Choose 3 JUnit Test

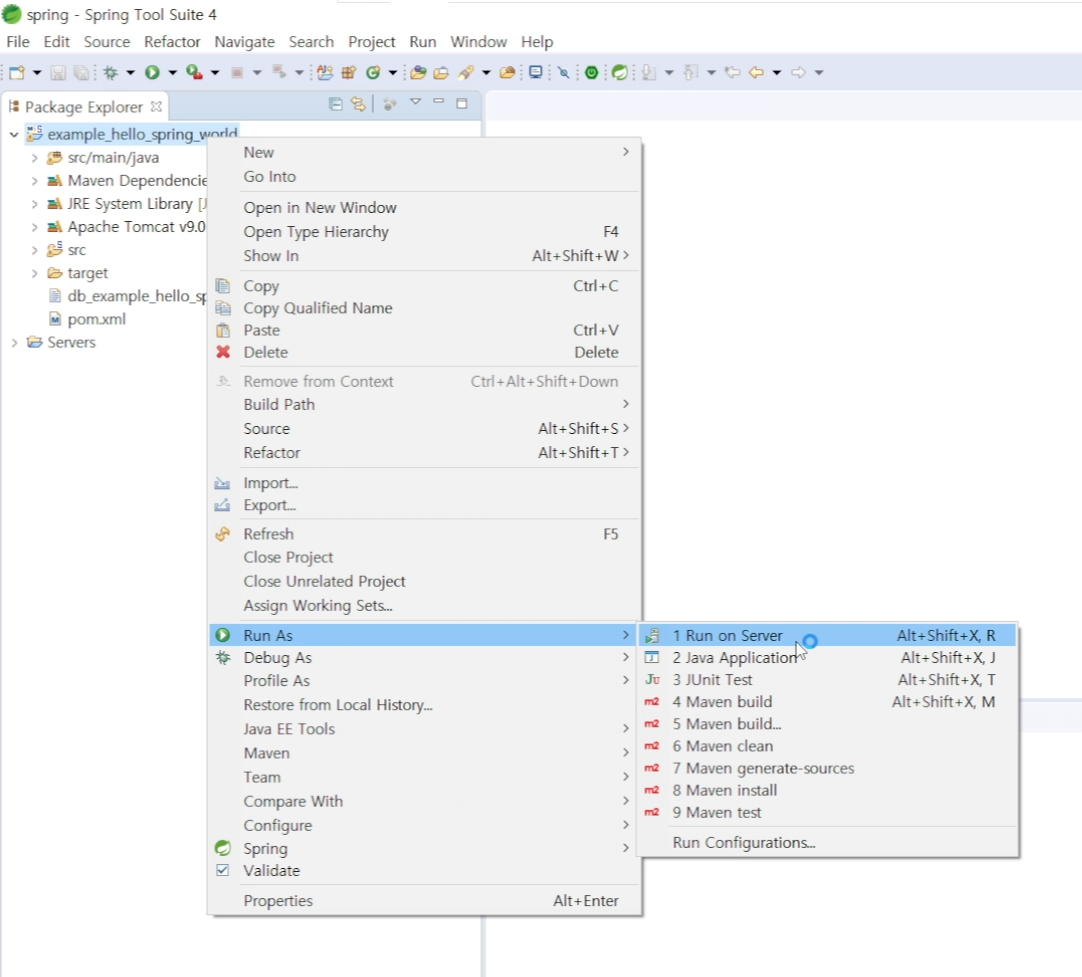(x=827, y=680)
